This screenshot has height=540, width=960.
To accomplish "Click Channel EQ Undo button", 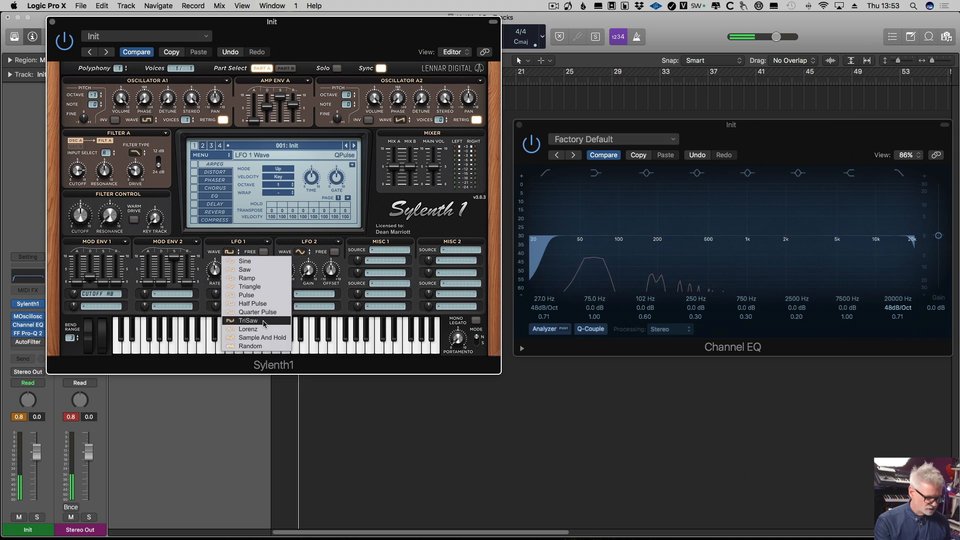I will tap(697, 155).
